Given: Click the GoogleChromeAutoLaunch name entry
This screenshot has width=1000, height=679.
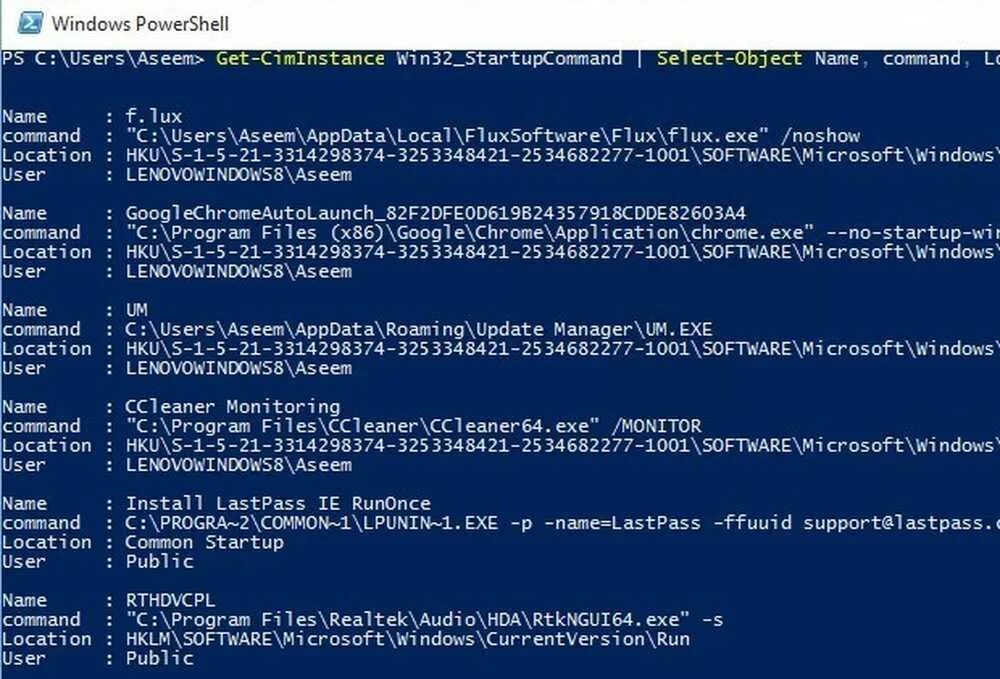Looking at the screenshot, I should click(436, 213).
